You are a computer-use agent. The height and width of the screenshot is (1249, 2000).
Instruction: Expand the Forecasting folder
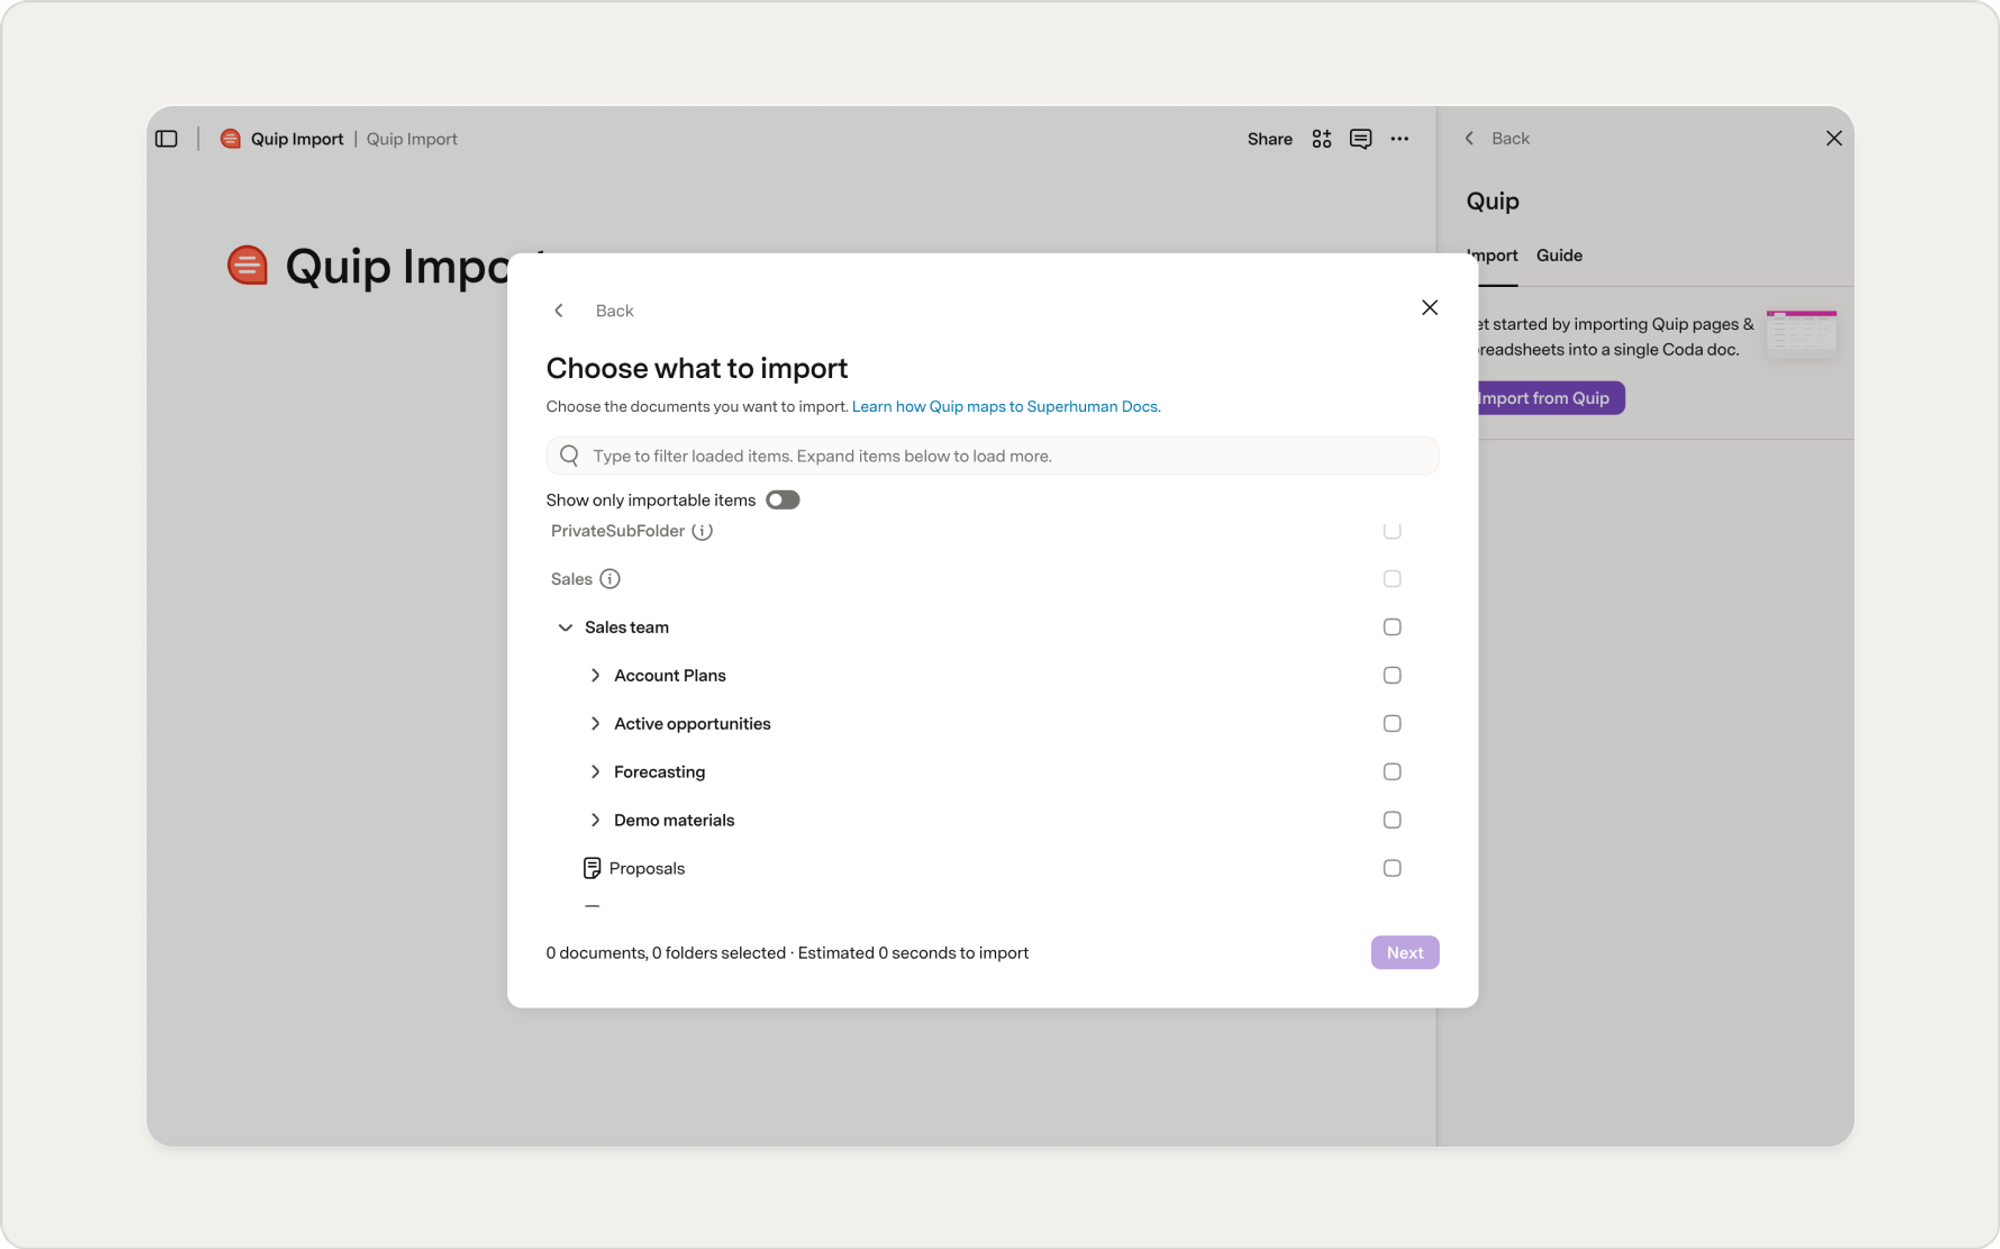[595, 772]
